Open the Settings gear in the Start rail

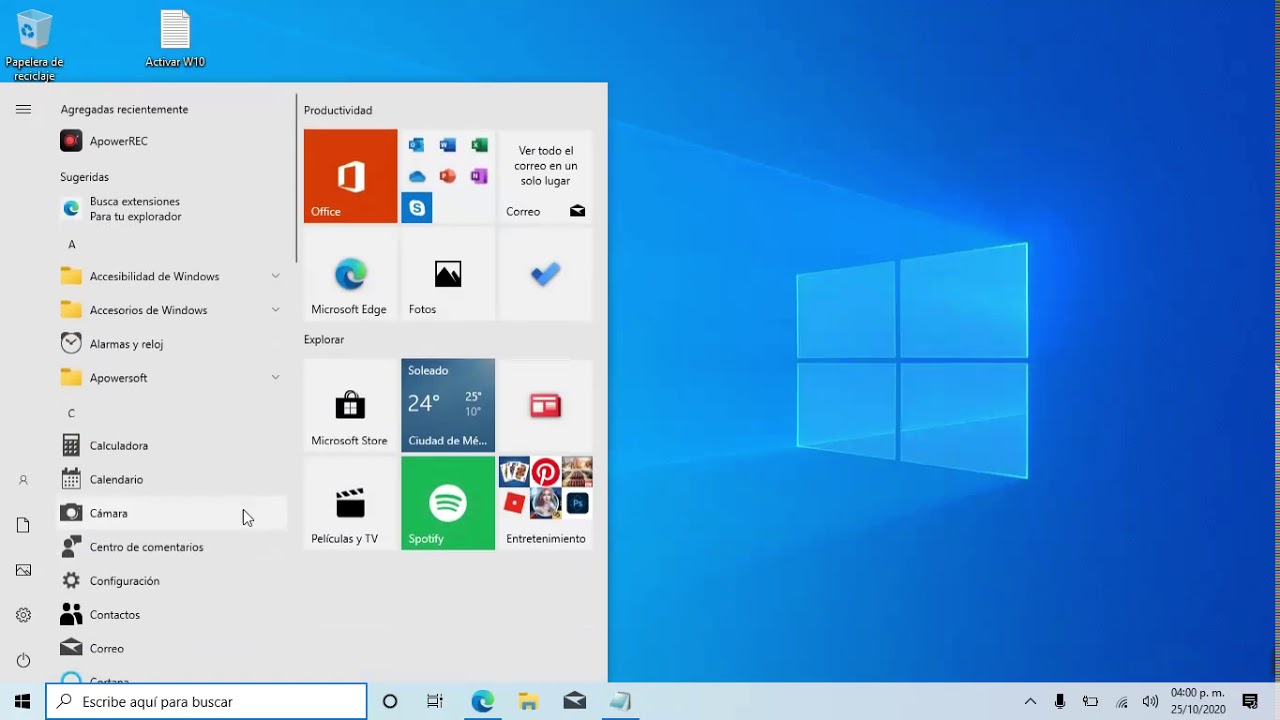click(x=23, y=615)
